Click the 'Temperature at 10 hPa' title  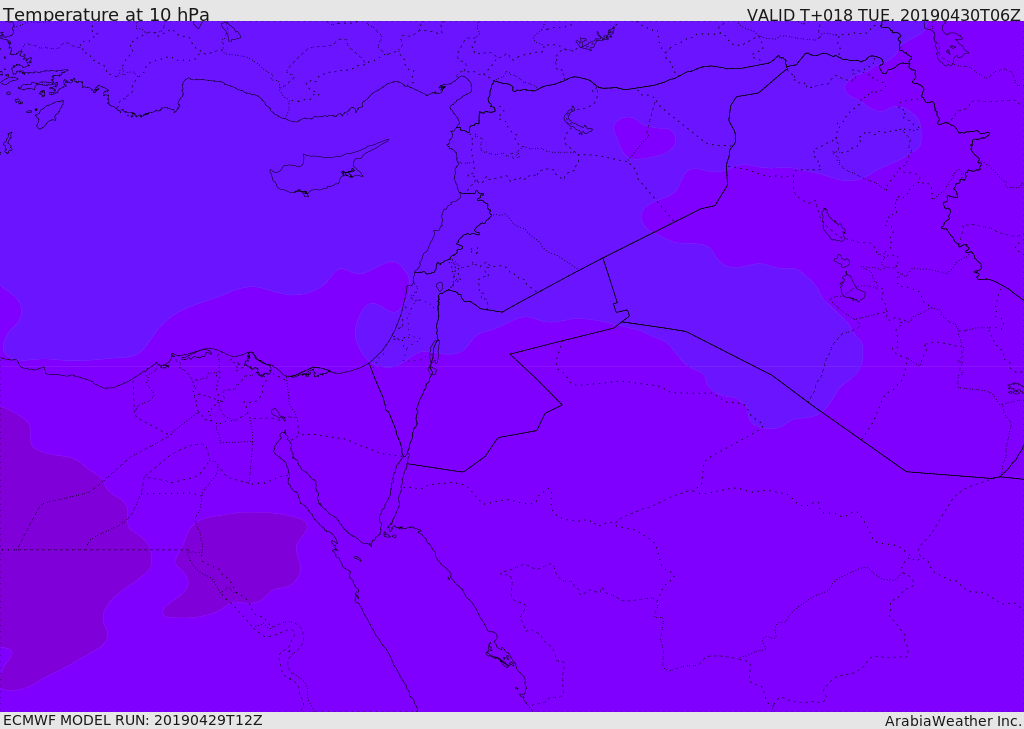106,14
